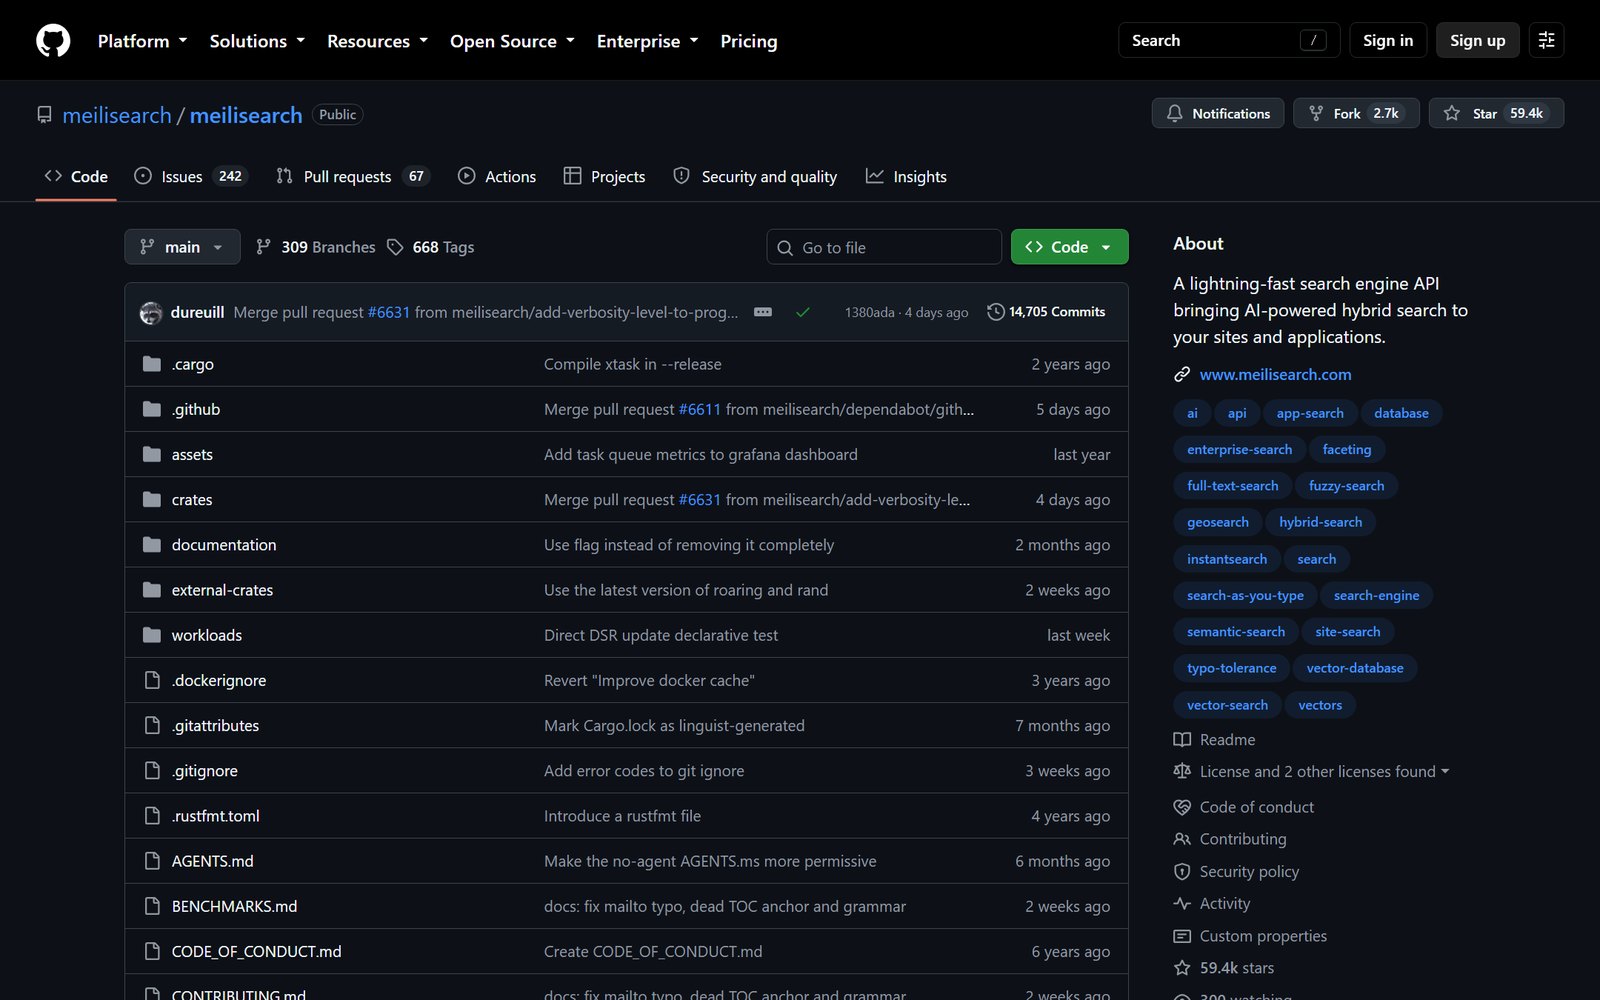Click the typo-tolerance topic tag
This screenshot has height=1000, width=1600.
1232,668
